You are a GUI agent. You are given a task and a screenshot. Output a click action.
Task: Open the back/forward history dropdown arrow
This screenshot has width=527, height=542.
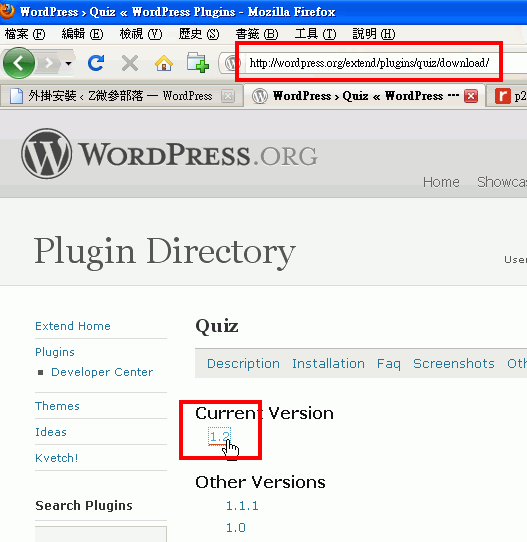[68, 63]
